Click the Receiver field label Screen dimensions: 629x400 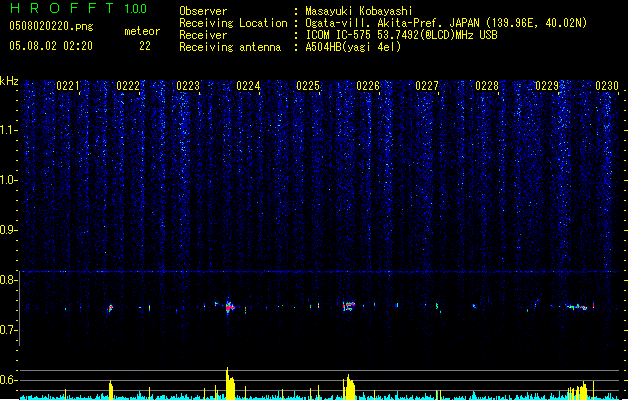click(x=203, y=35)
